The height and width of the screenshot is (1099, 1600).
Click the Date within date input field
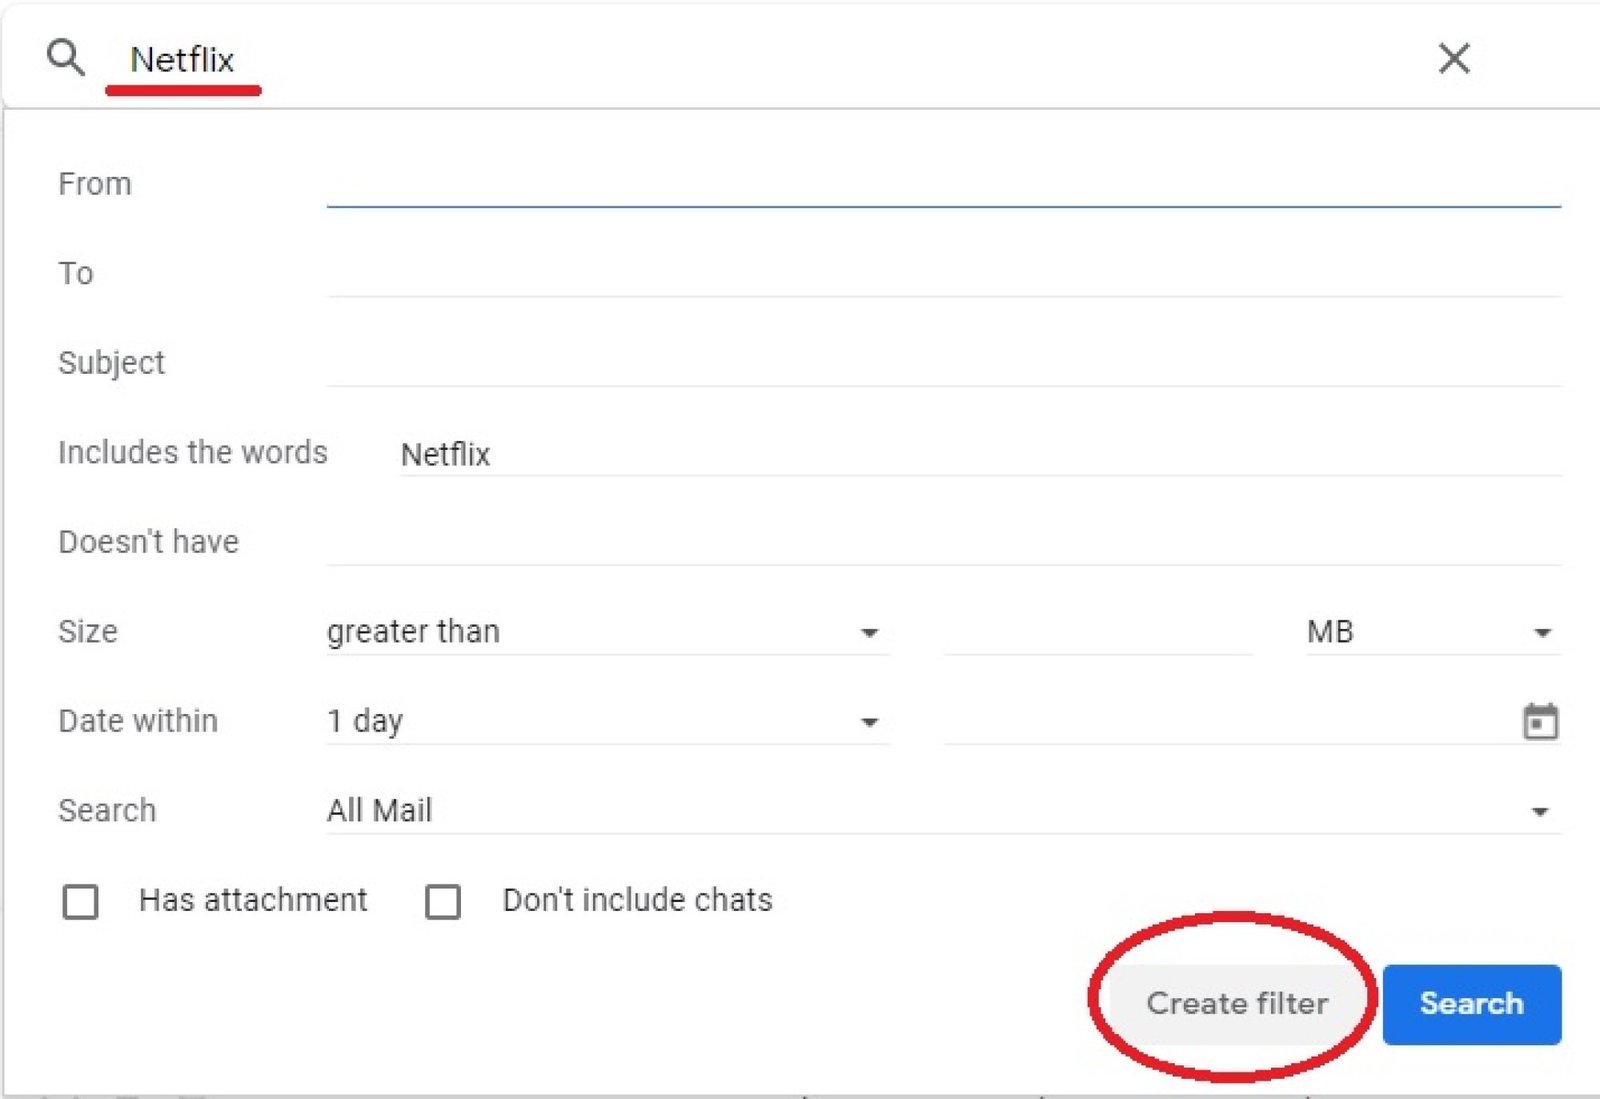1230,721
